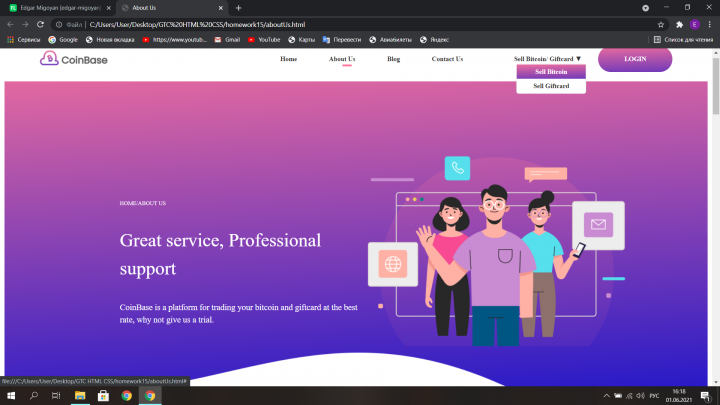Open Chrome three-dot menu

click(709, 25)
